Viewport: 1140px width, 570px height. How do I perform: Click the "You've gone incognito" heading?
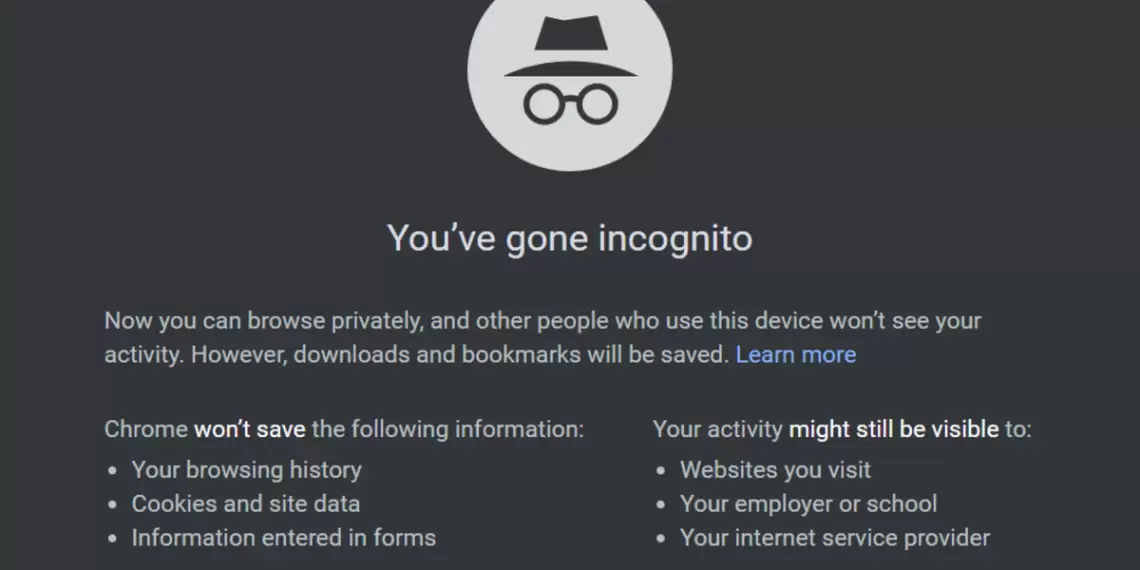click(x=569, y=239)
